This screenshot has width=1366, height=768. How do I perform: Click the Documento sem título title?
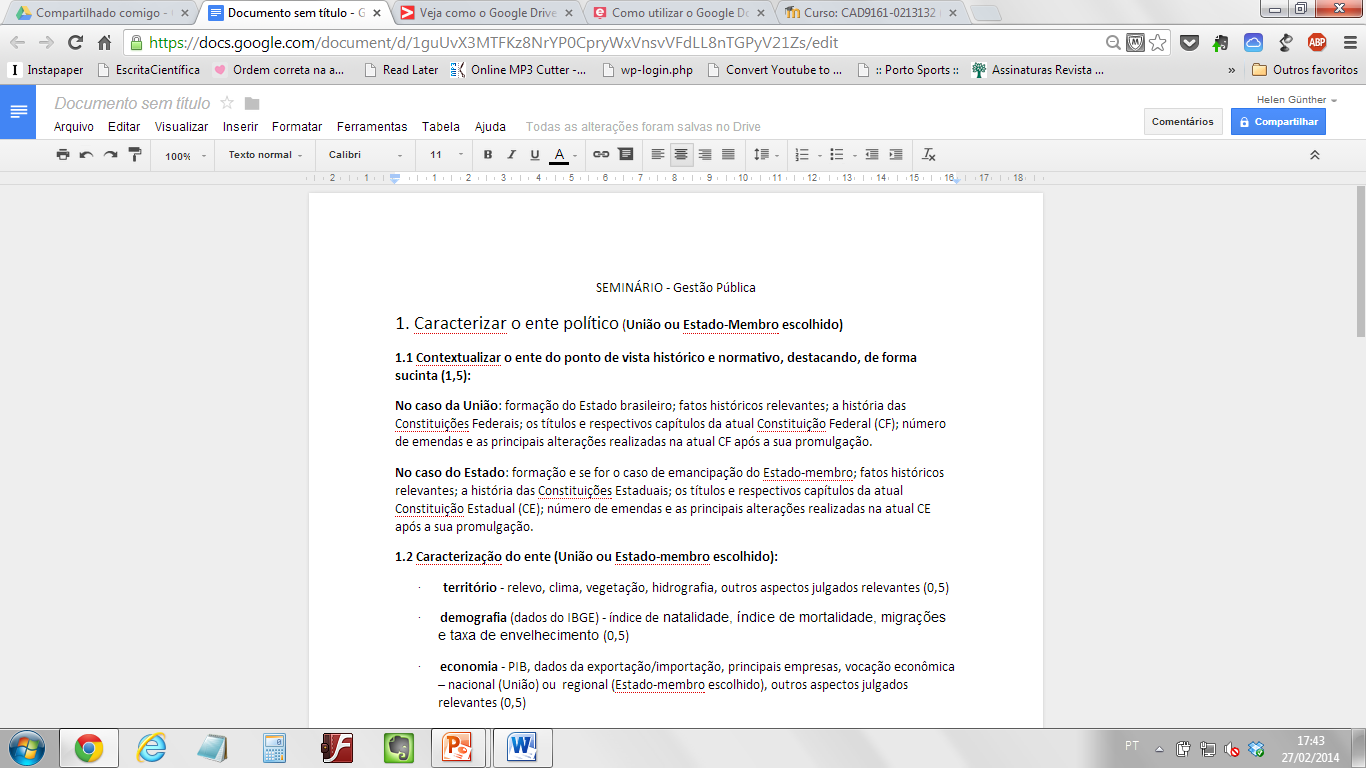132,103
